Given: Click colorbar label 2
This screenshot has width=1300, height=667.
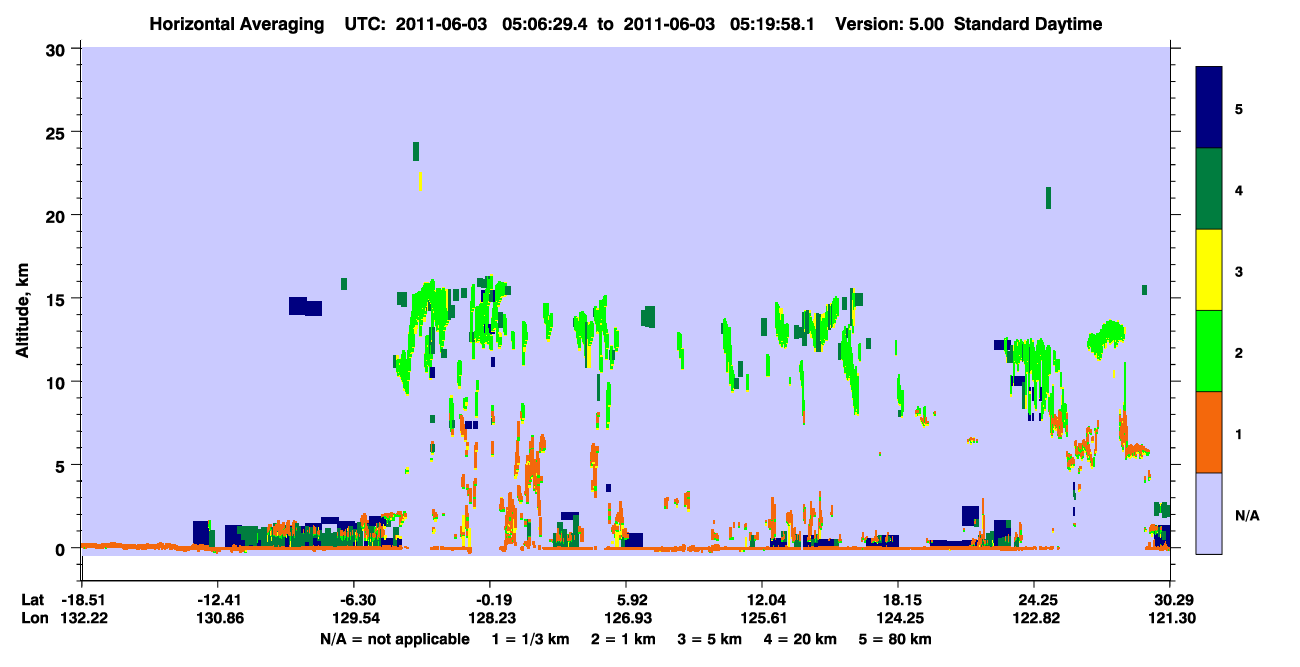Looking at the screenshot, I should (1239, 352).
